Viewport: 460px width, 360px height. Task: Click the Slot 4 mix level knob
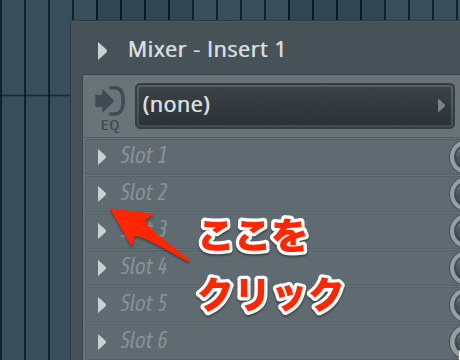tap(455, 268)
